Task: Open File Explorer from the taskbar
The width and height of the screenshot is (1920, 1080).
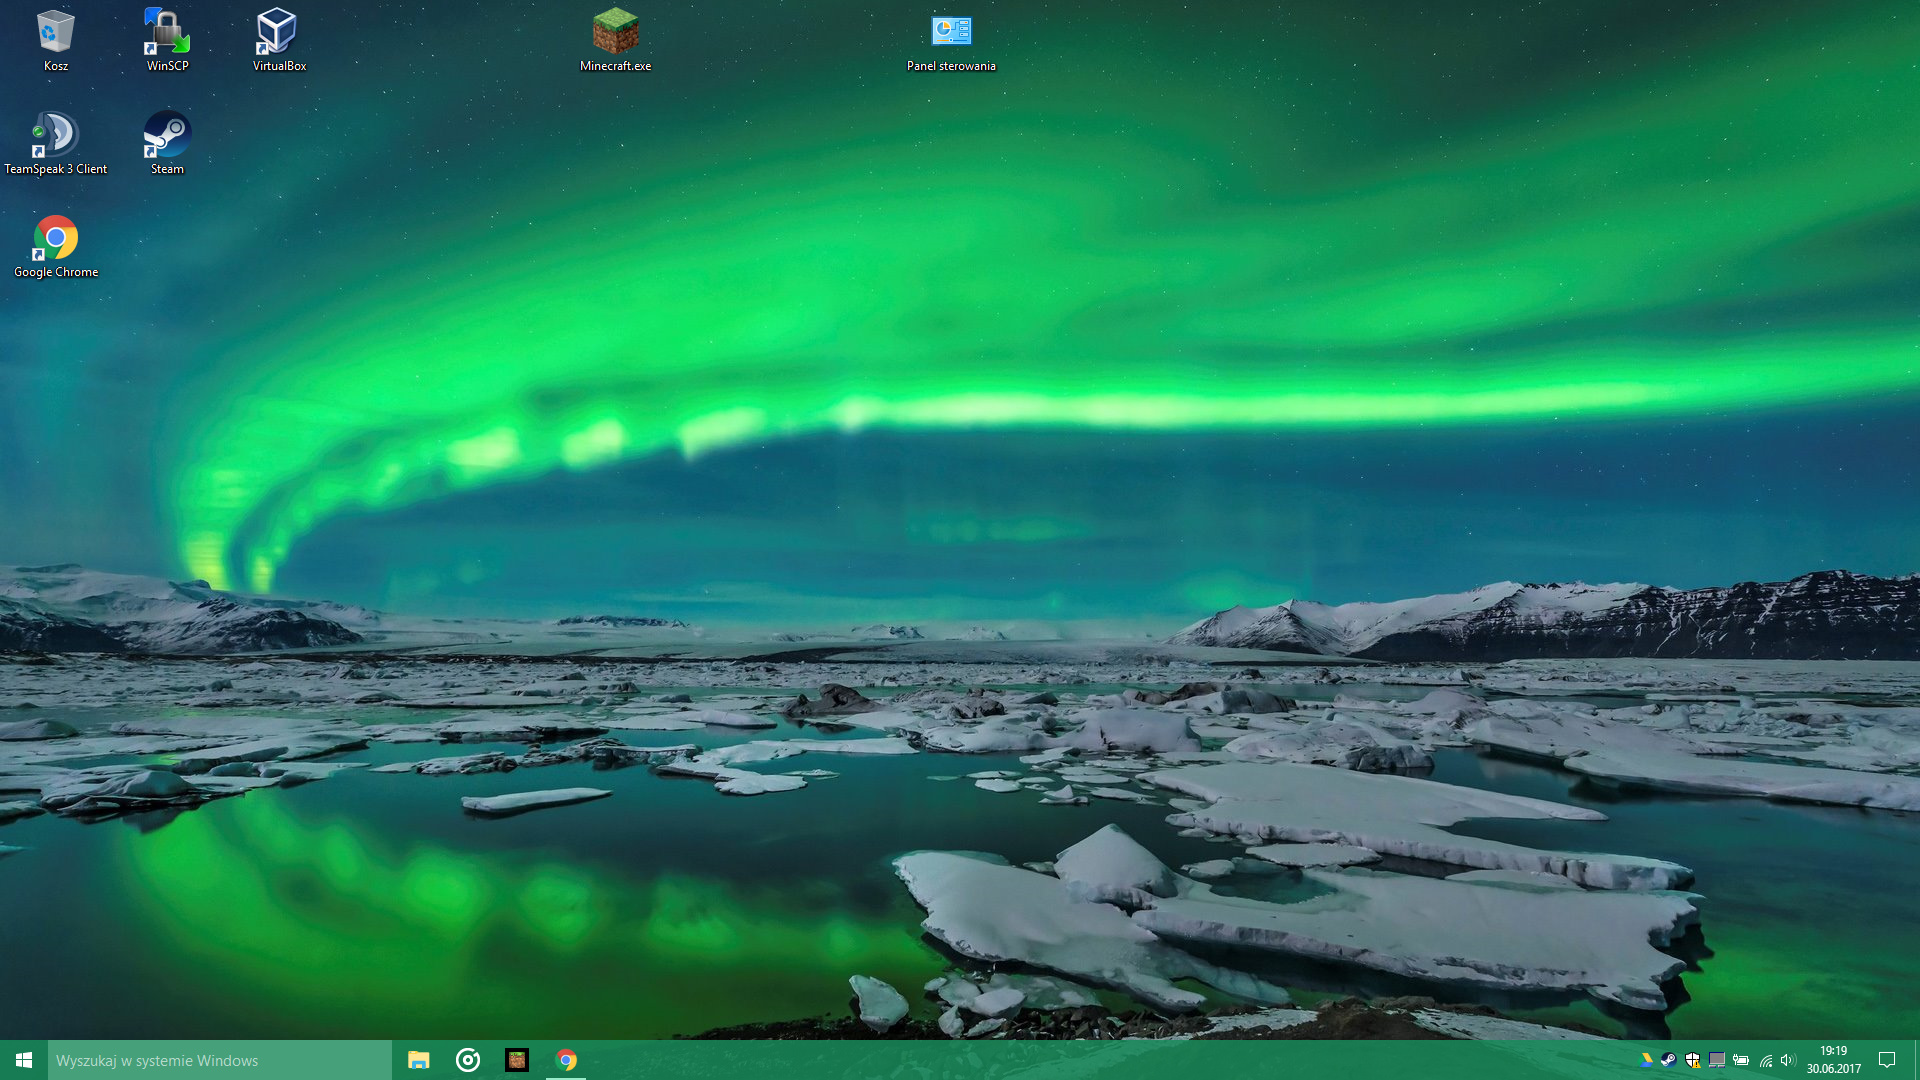Action: (419, 1060)
